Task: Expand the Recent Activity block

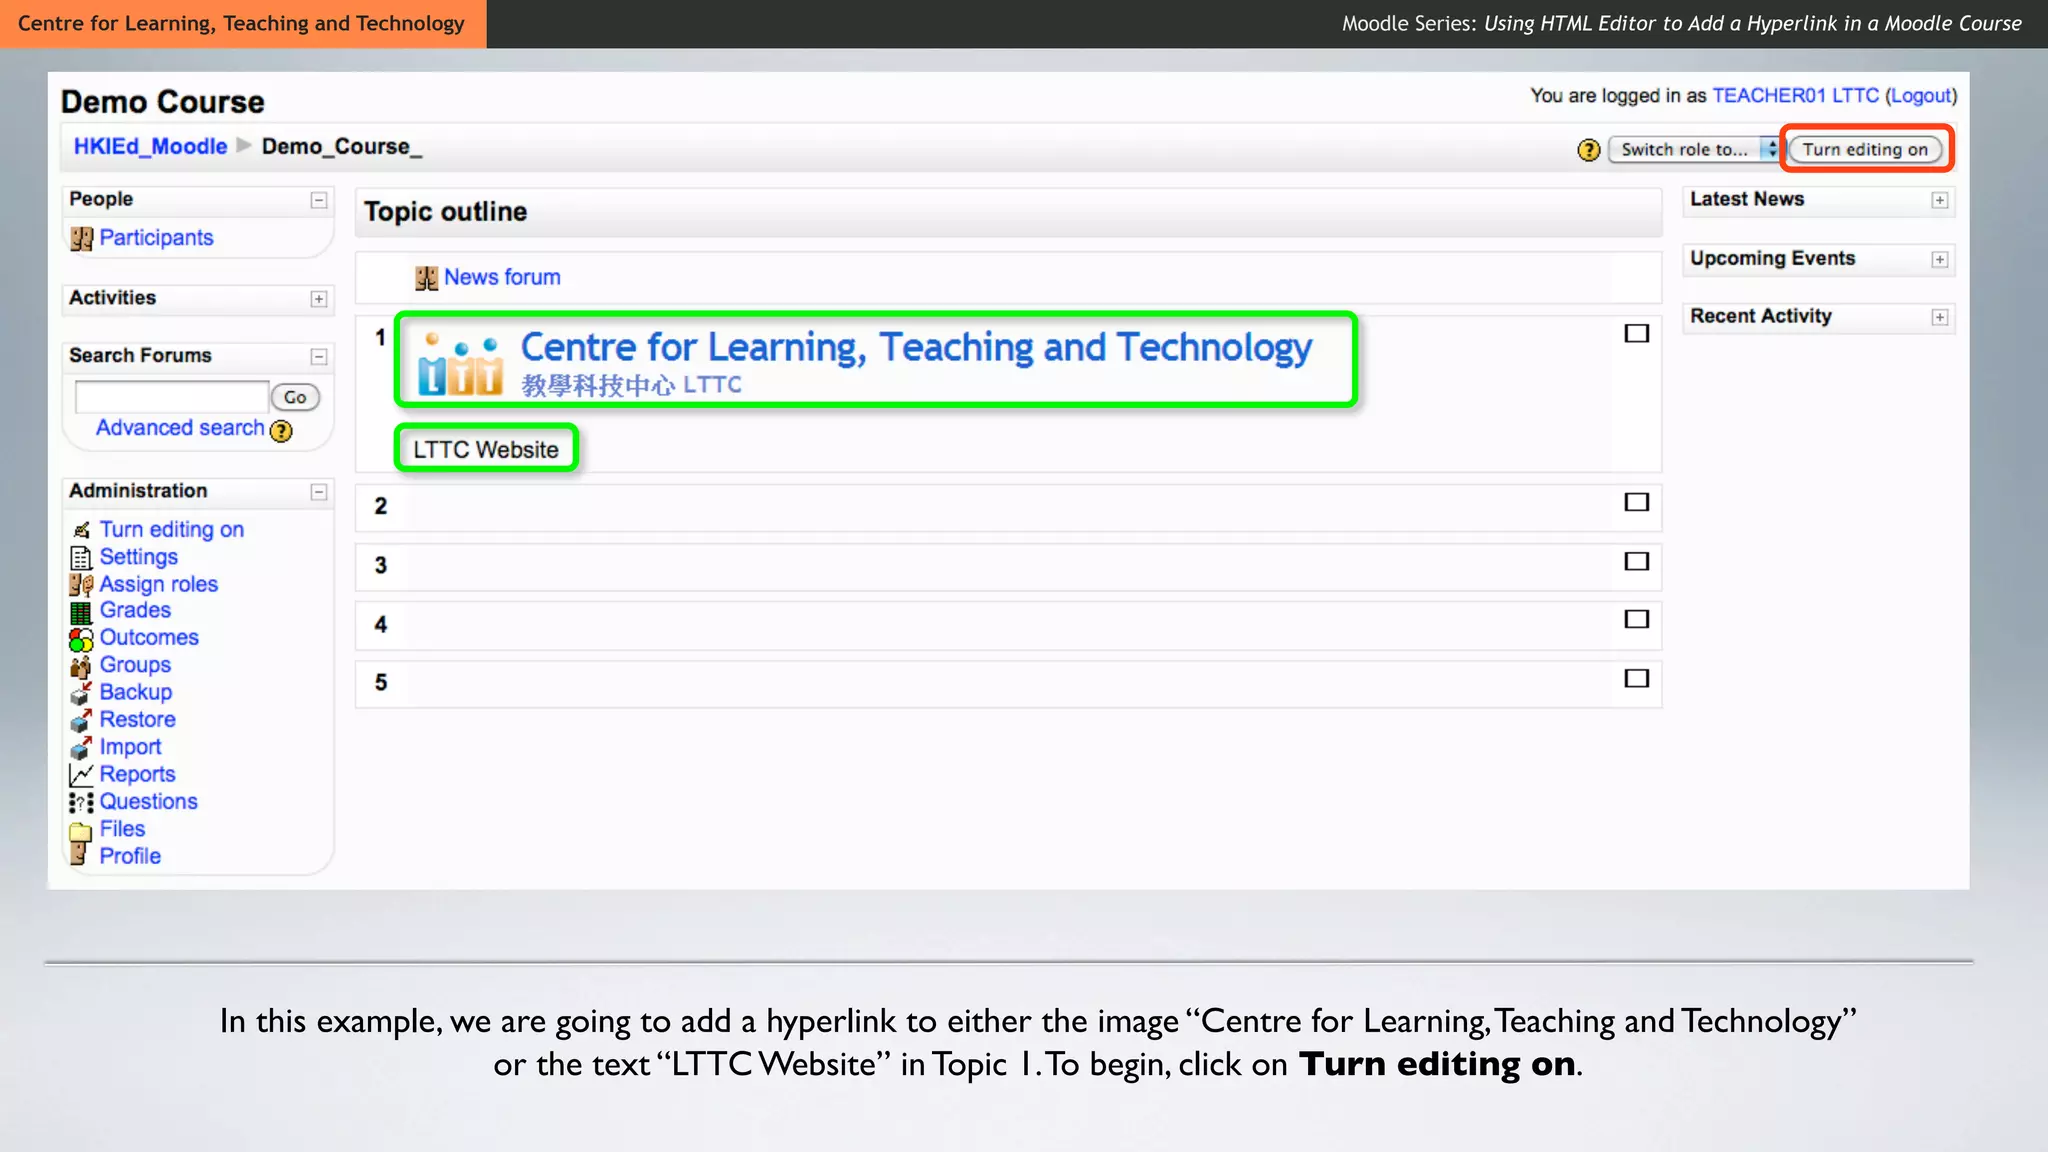Action: (1940, 318)
